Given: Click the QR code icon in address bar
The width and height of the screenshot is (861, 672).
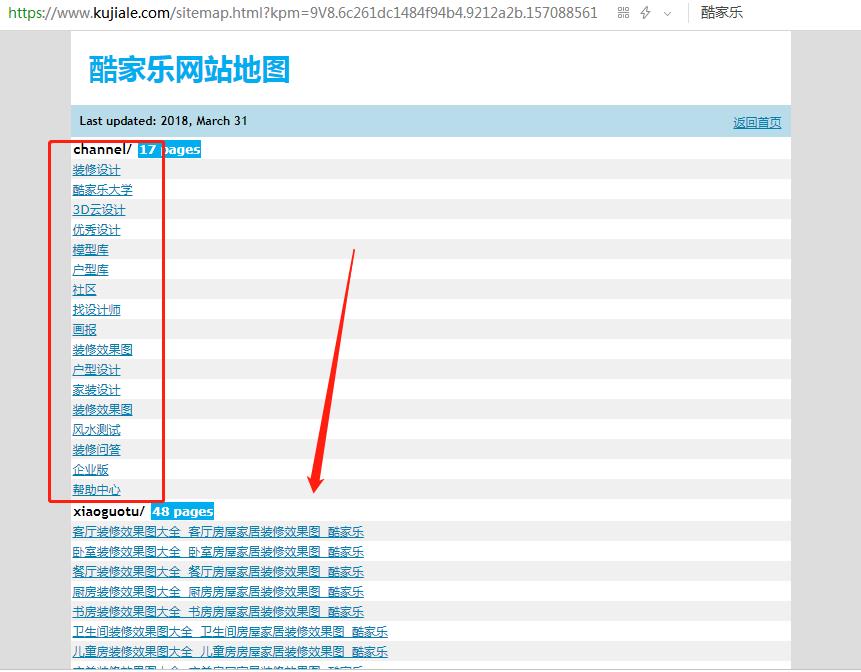Looking at the screenshot, I should click(x=623, y=13).
